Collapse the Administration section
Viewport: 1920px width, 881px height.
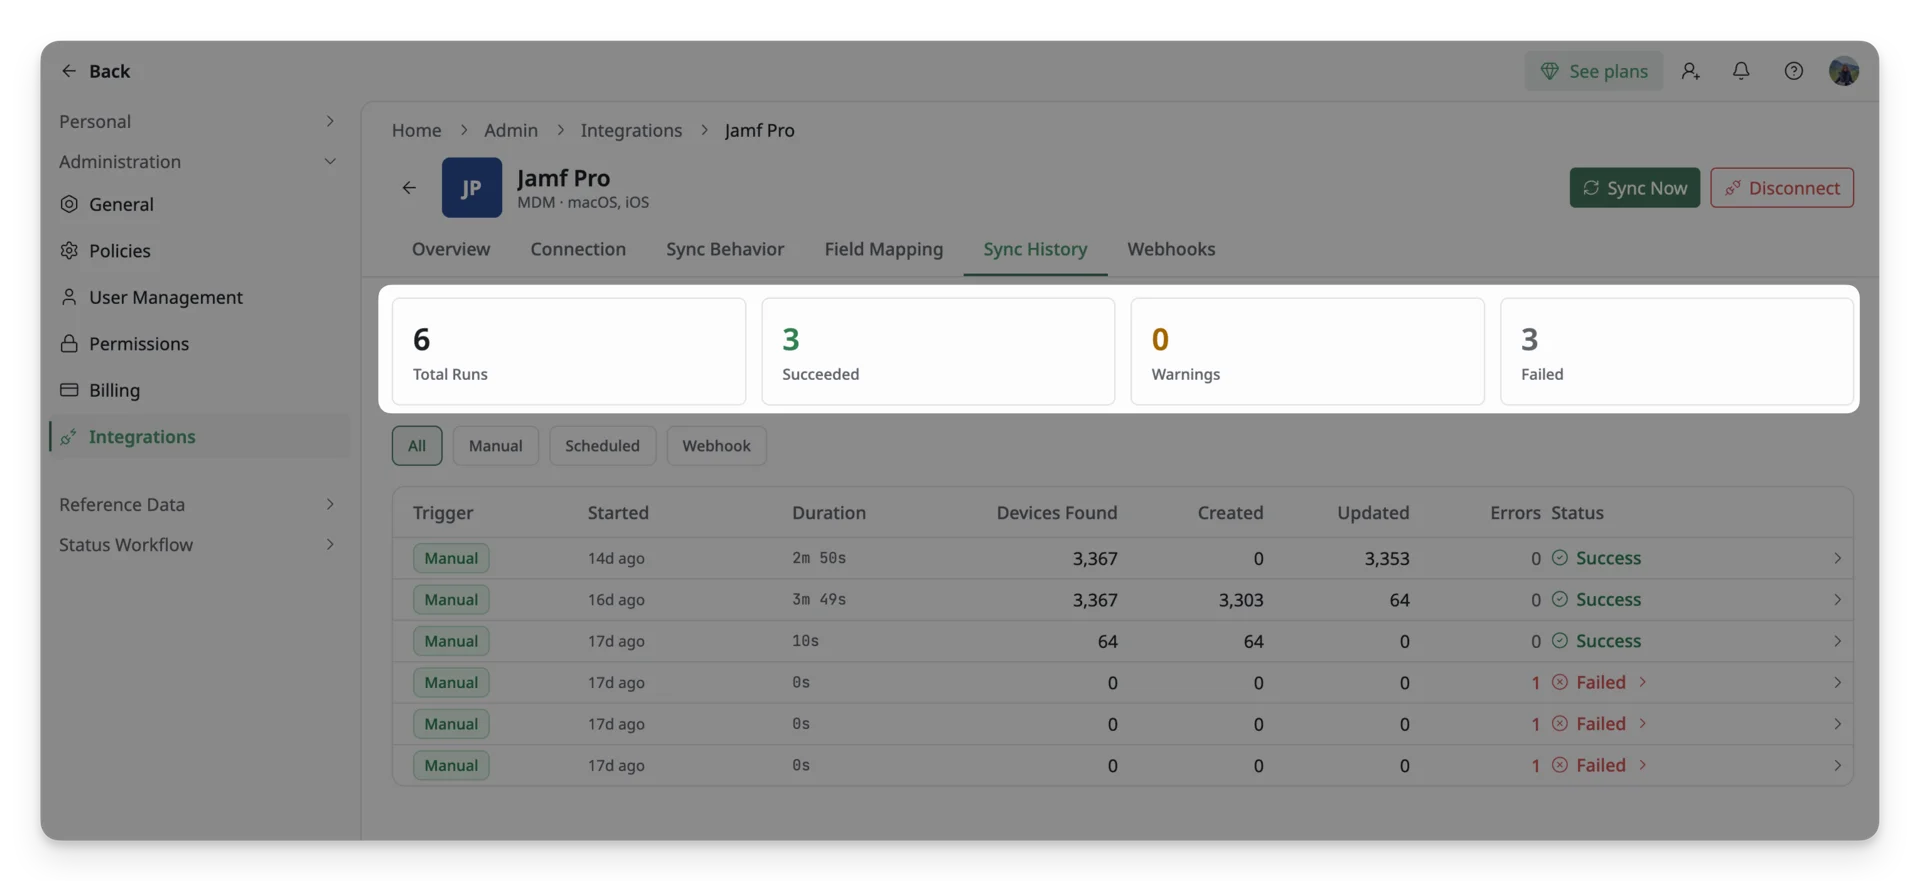199,162
